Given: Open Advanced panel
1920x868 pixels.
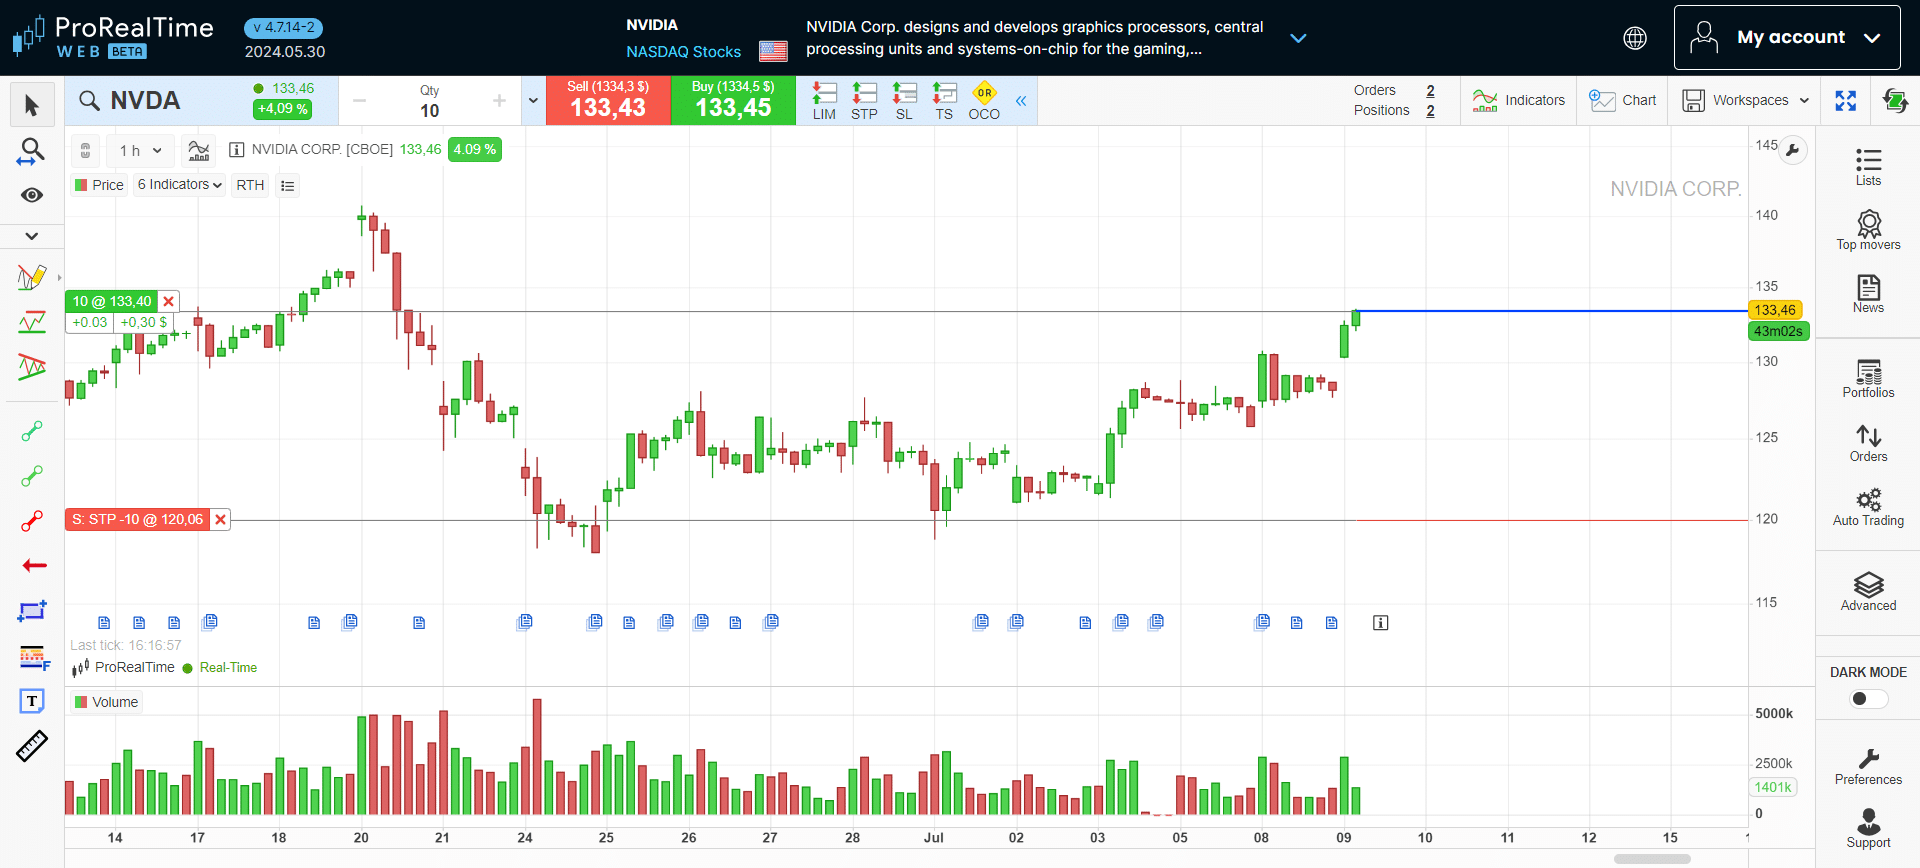Looking at the screenshot, I should 1868,592.
